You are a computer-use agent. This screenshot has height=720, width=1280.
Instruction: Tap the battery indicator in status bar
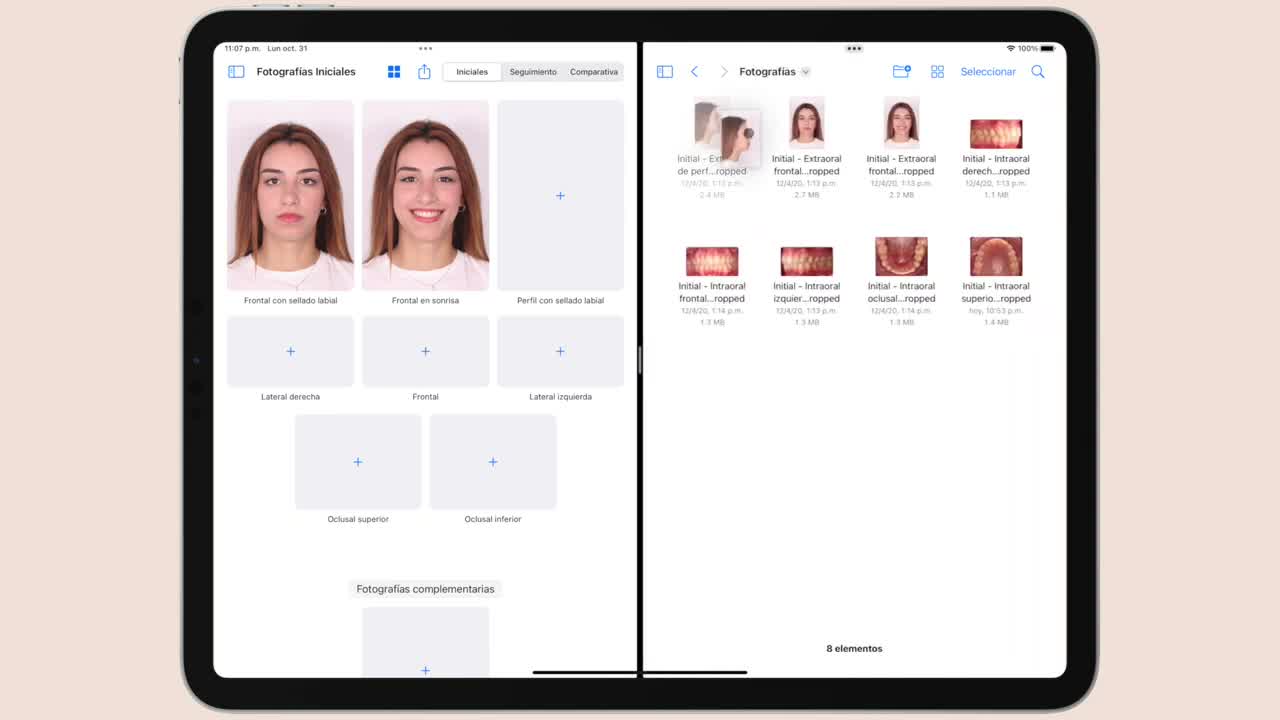click(x=1047, y=48)
